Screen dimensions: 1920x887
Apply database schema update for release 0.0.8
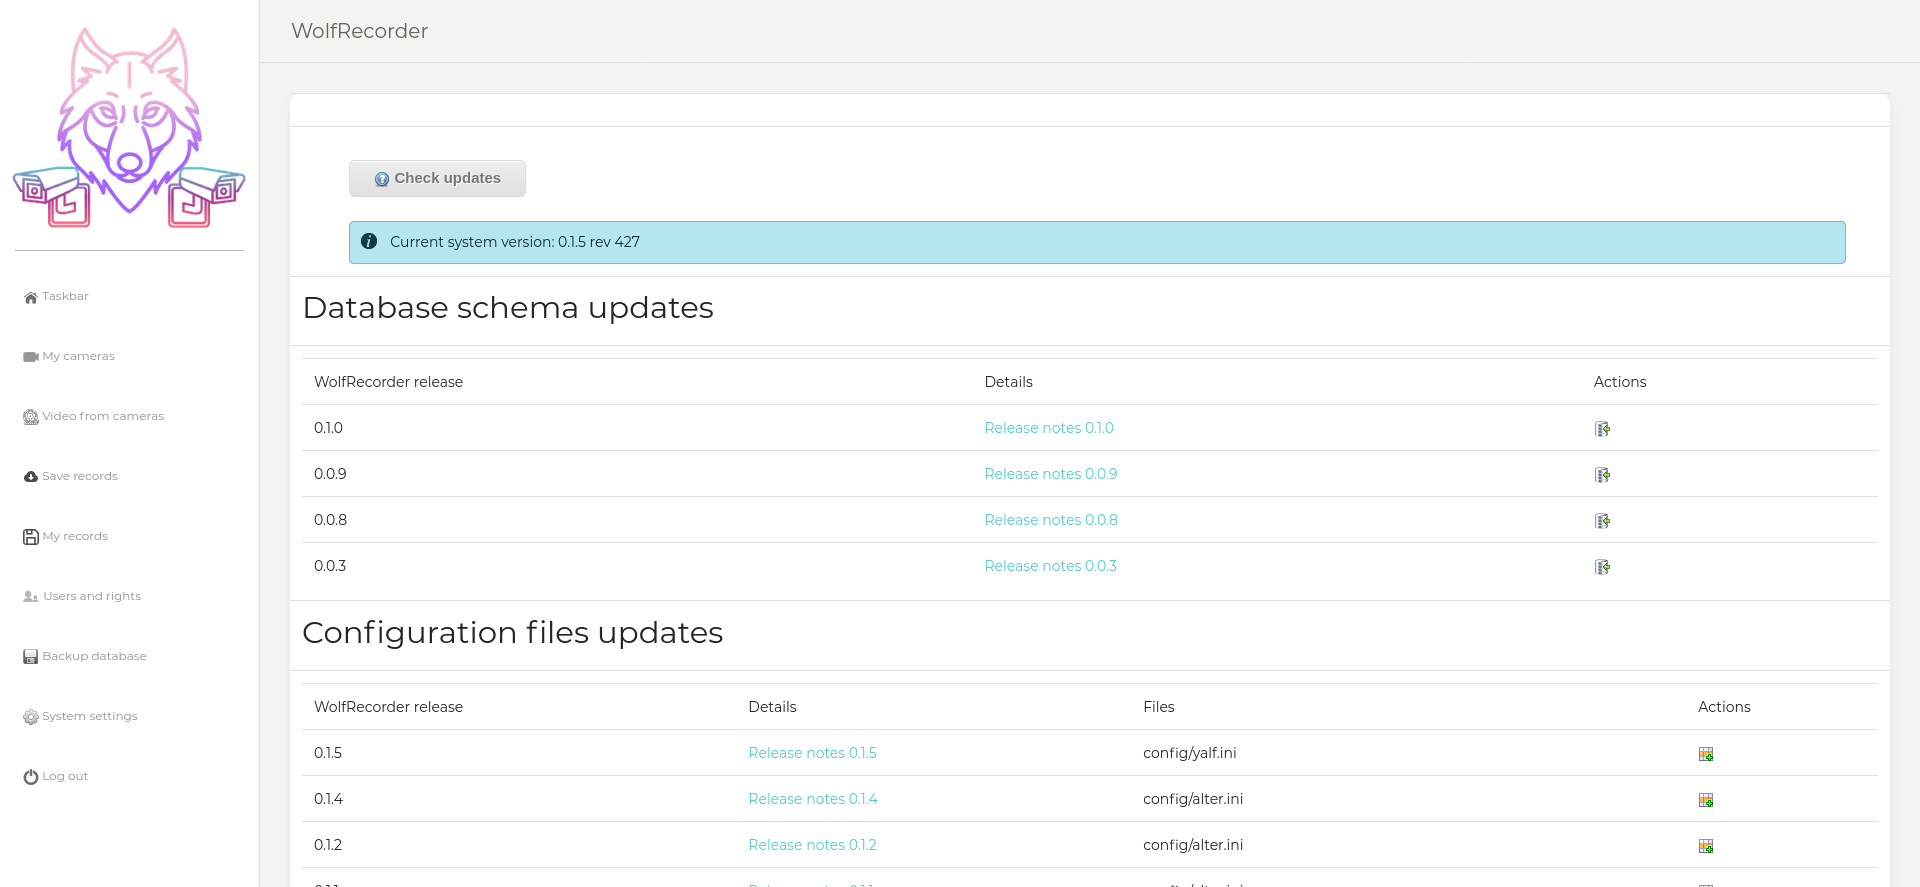tap(1602, 521)
